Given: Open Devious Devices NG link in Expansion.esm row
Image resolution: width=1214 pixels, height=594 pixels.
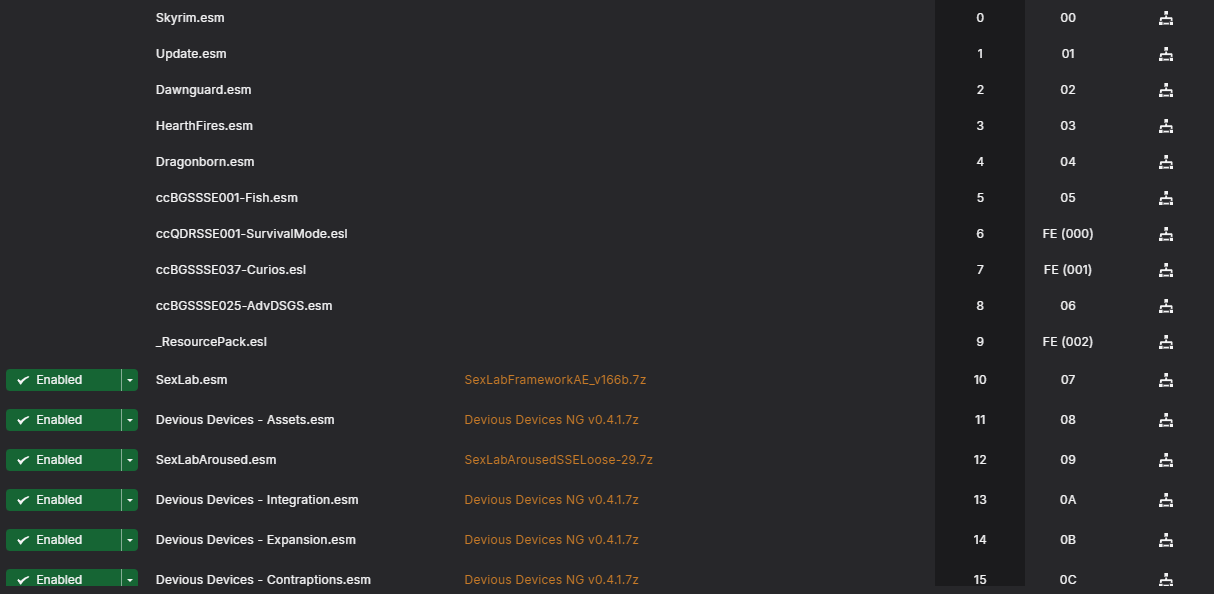Looking at the screenshot, I should coord(551,540).
